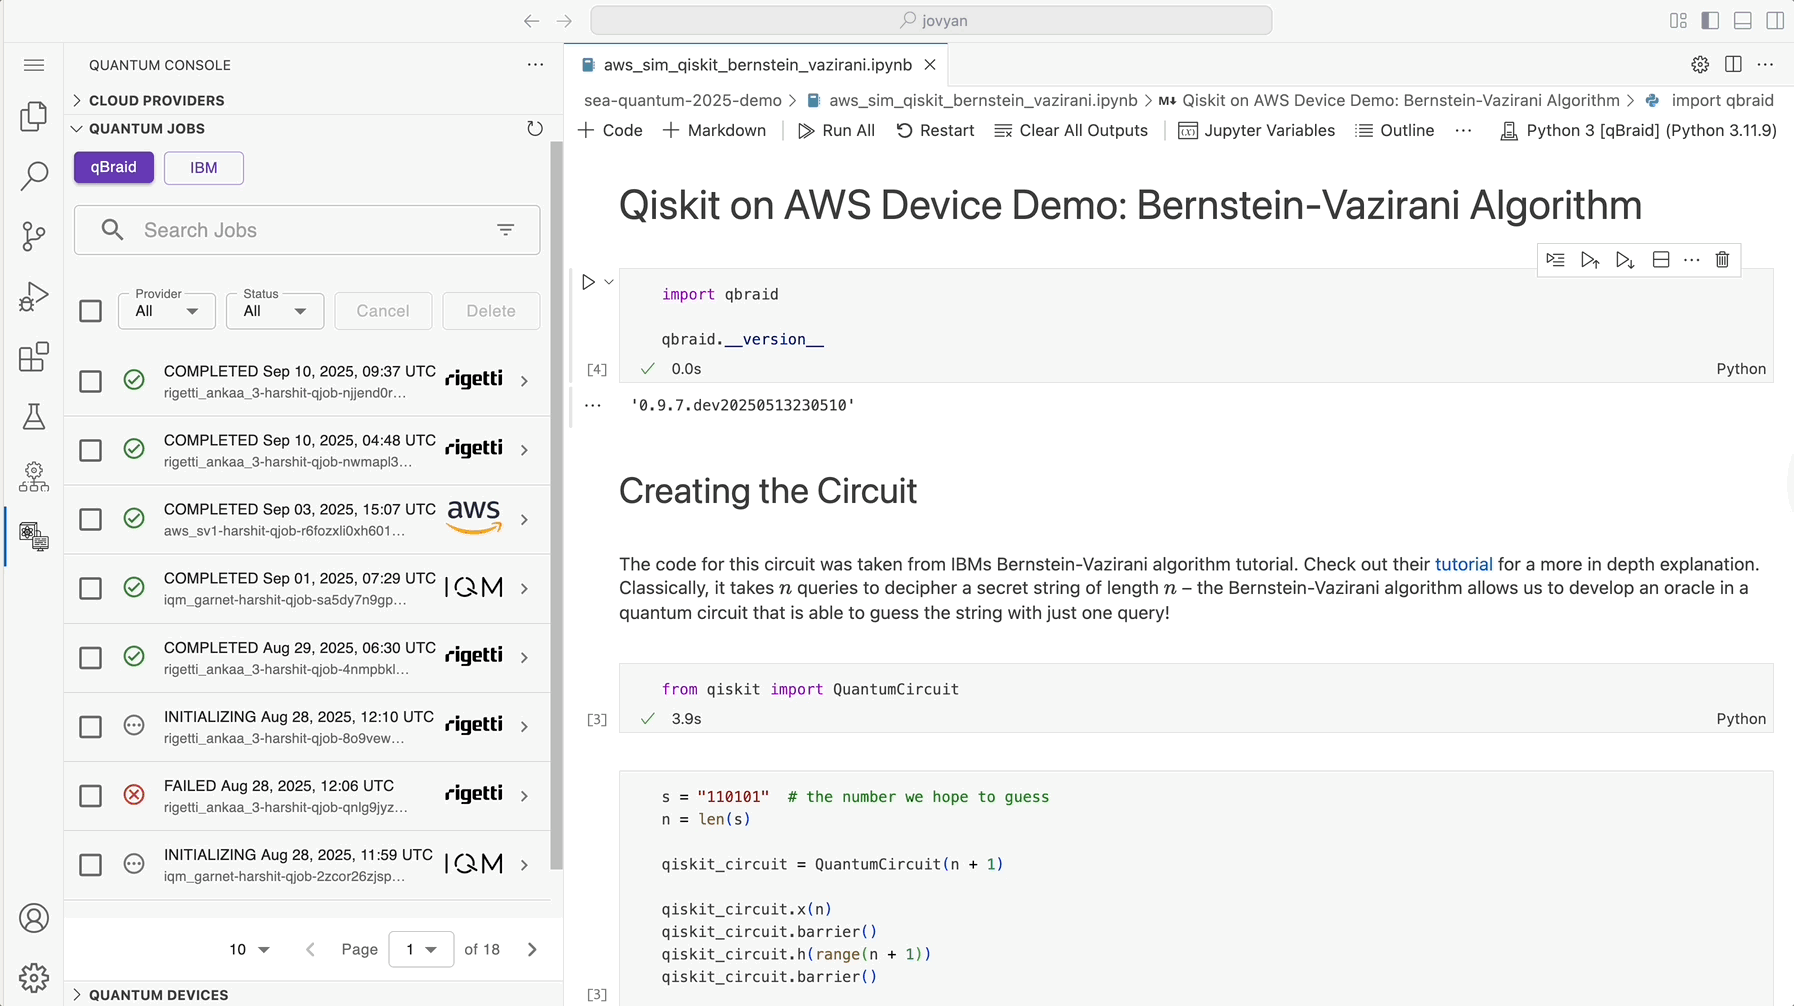Delete cell using trash icon
Viewport: 1794px width, 1006px height.
click(x=1722, y=260)
